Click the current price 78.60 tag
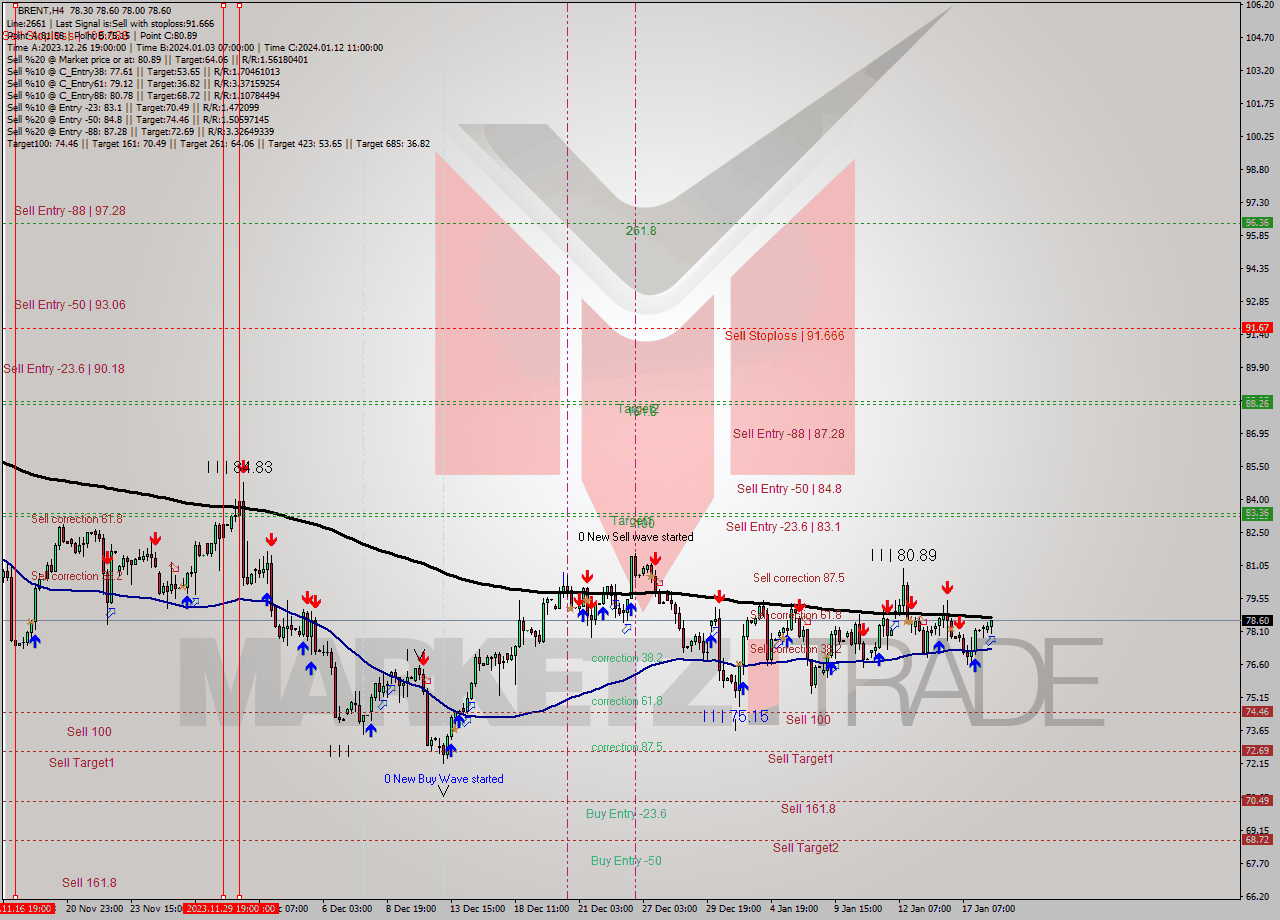 click(x=1257, y=620)
